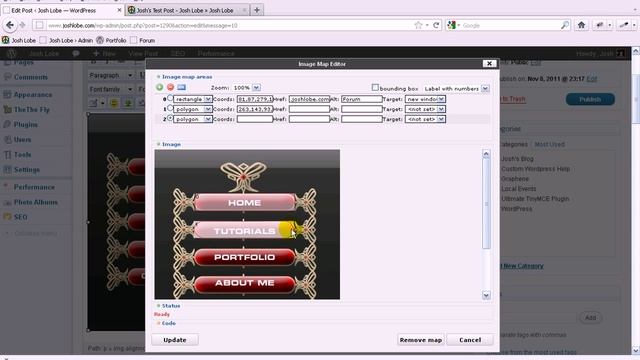Click ABOUT ME button in map image
This screenshot has width=640, height=360.
[x=244, y=283]
